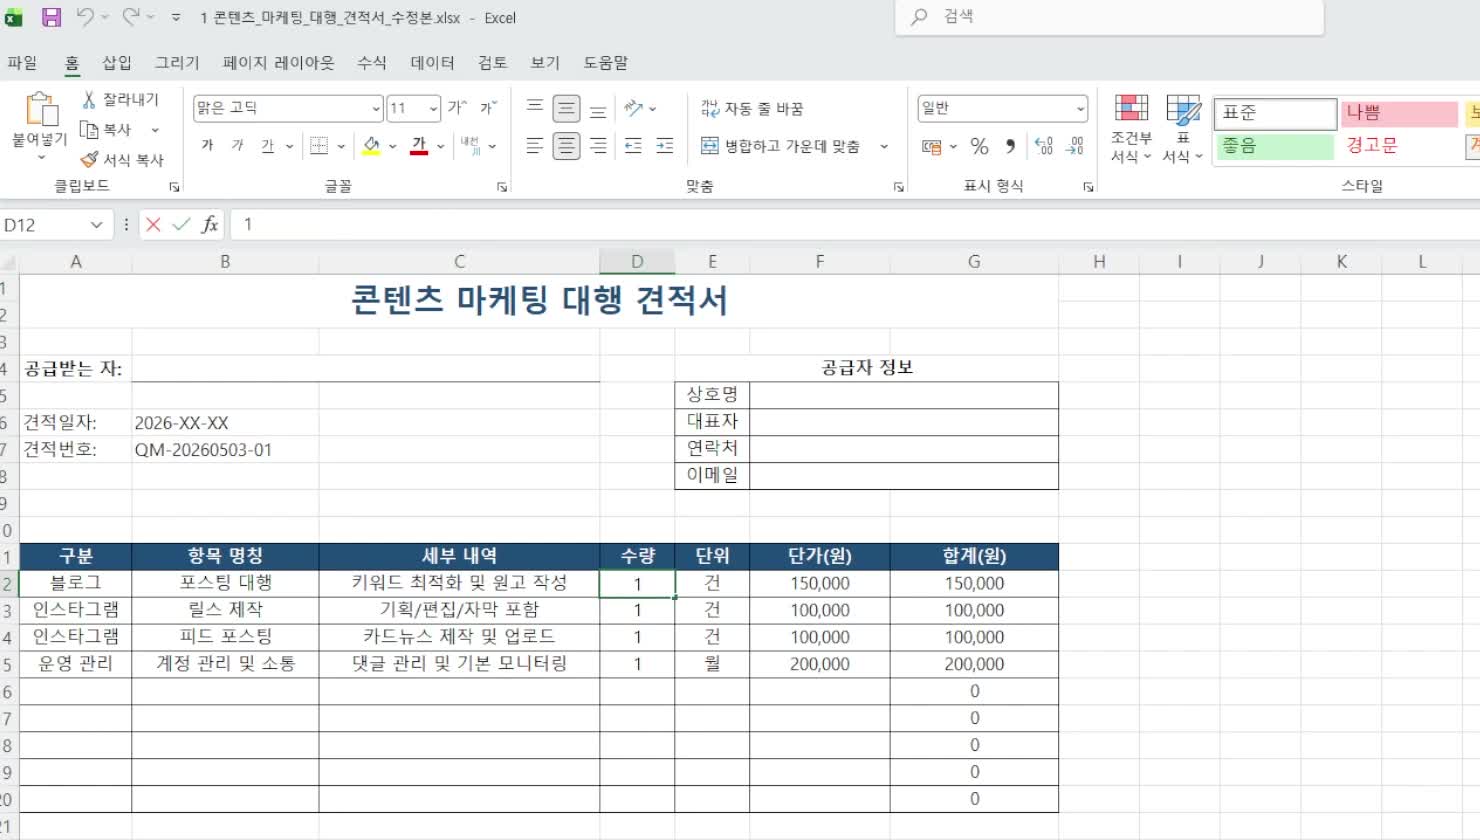The height and width of the screenshot is (840, 1480).
Task: Click the Paste clipboard icon
Action: tap(40, 110)
